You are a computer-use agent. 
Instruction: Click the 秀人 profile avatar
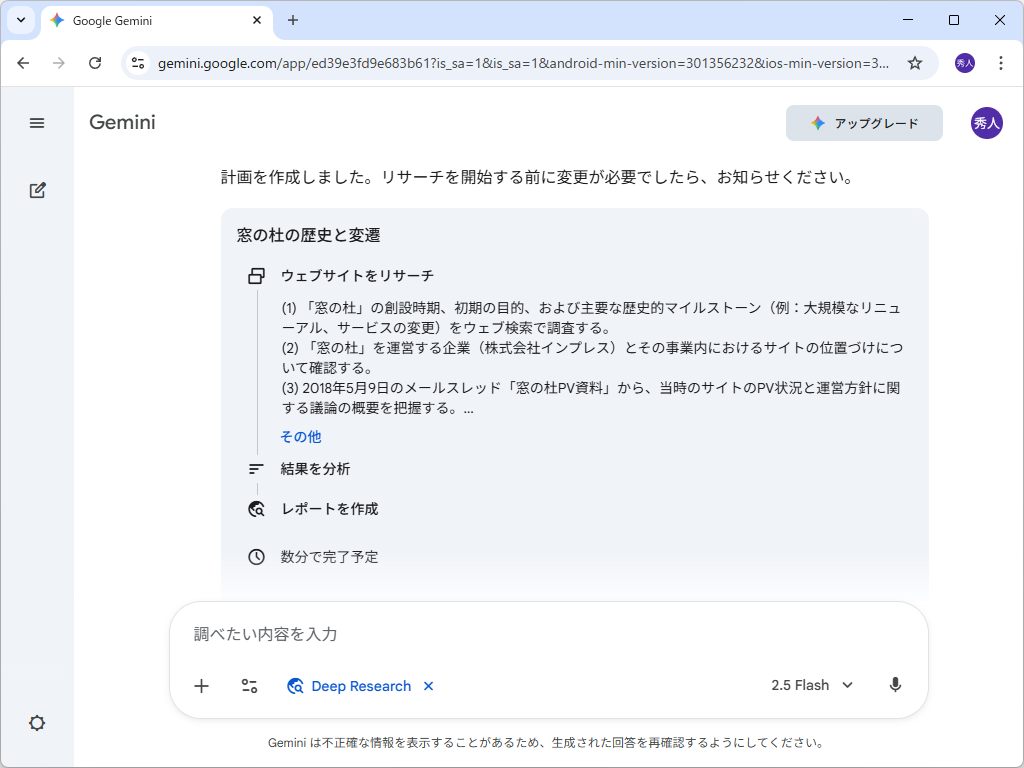pyautogui.click(x=985, y=123)
